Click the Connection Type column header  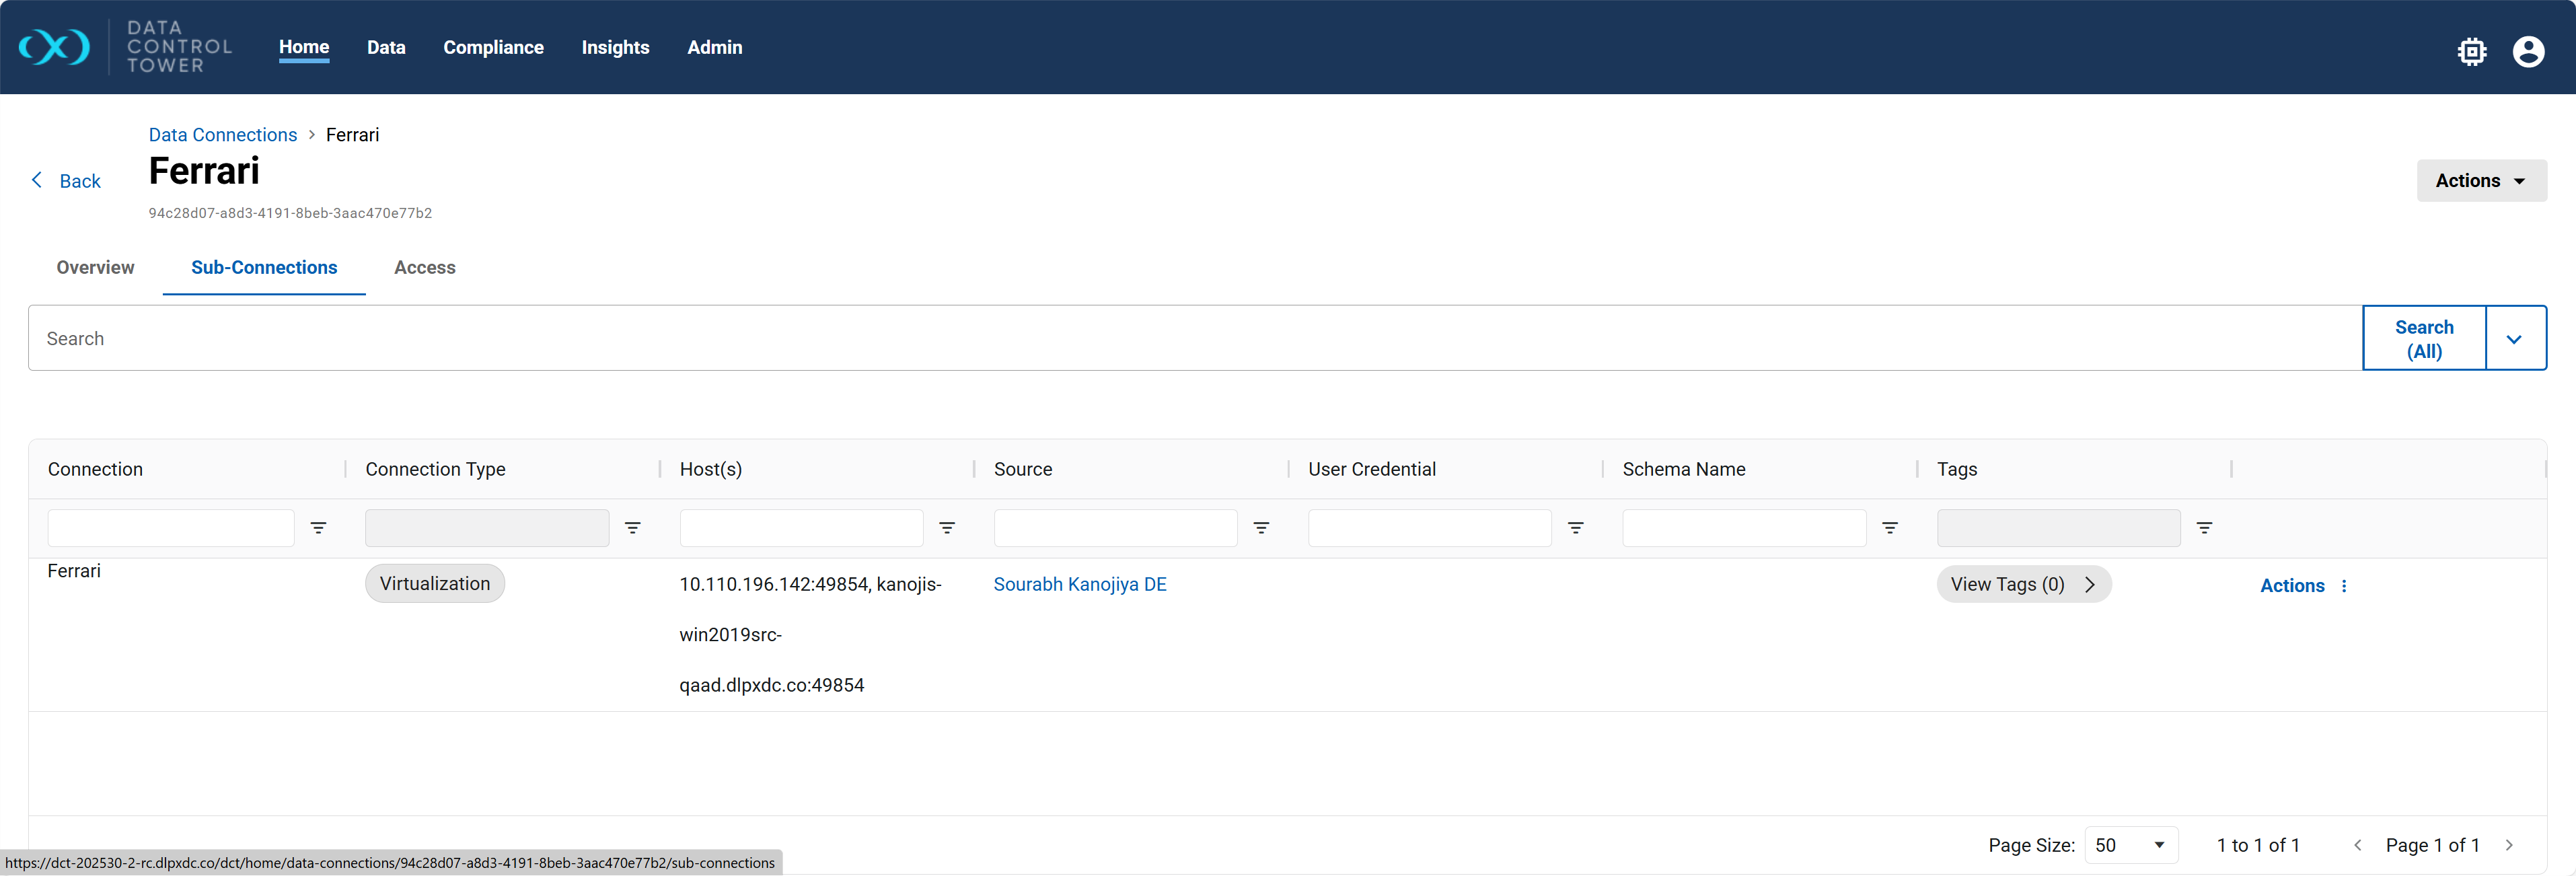435,469
